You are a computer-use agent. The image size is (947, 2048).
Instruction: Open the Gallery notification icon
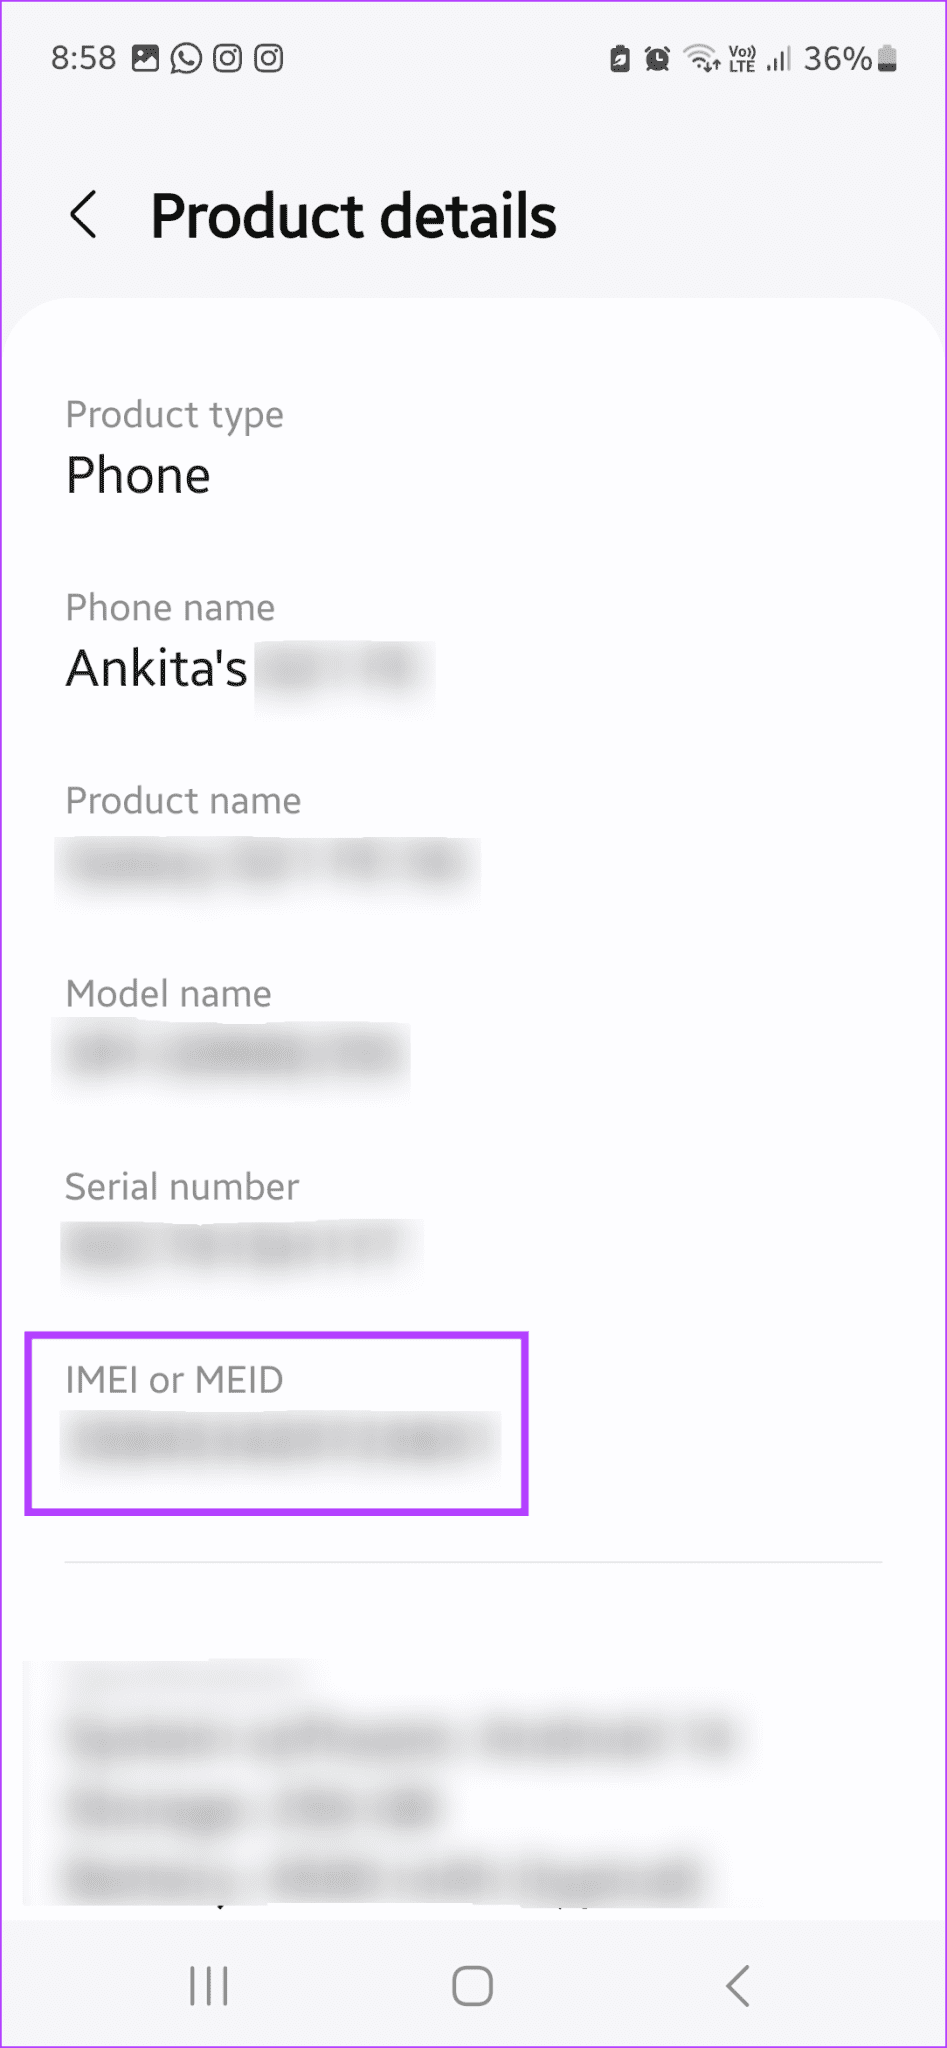coord(146,58)
